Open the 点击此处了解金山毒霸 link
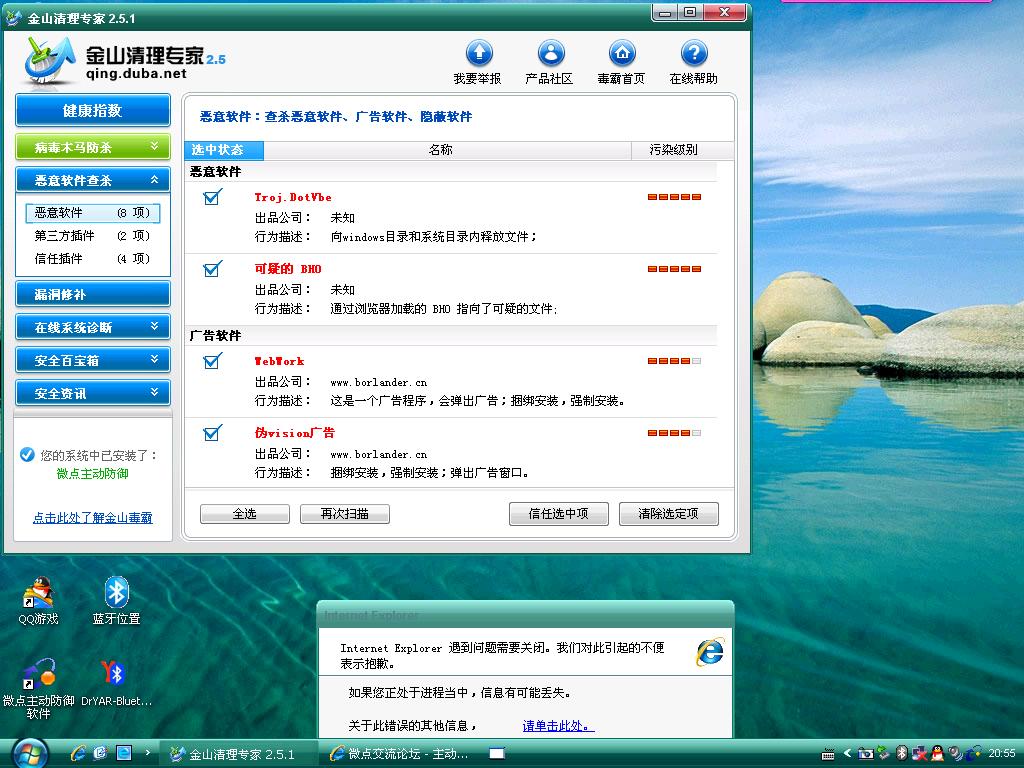Screen dimensions: 1024x768 93,518
